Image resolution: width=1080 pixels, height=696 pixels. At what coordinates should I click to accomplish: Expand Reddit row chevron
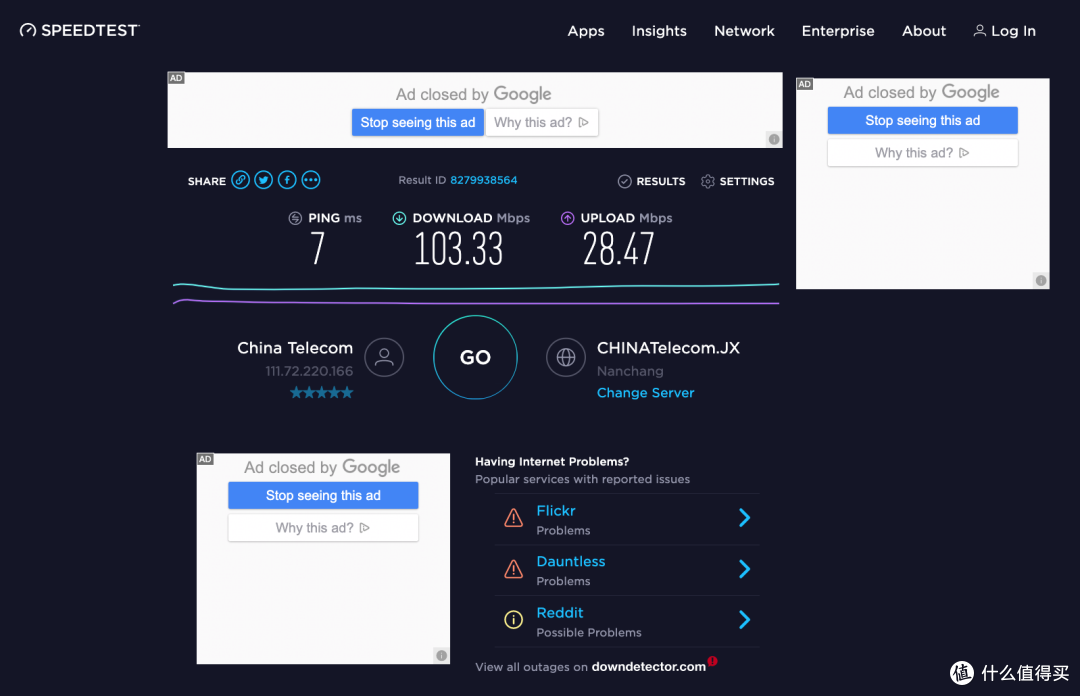coord(745,620)
